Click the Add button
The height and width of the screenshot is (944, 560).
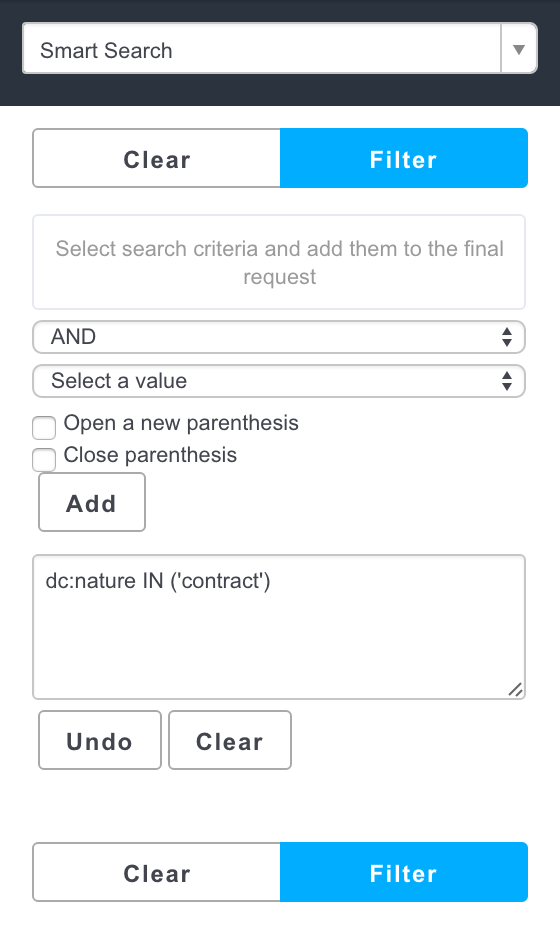coord(92,502)
